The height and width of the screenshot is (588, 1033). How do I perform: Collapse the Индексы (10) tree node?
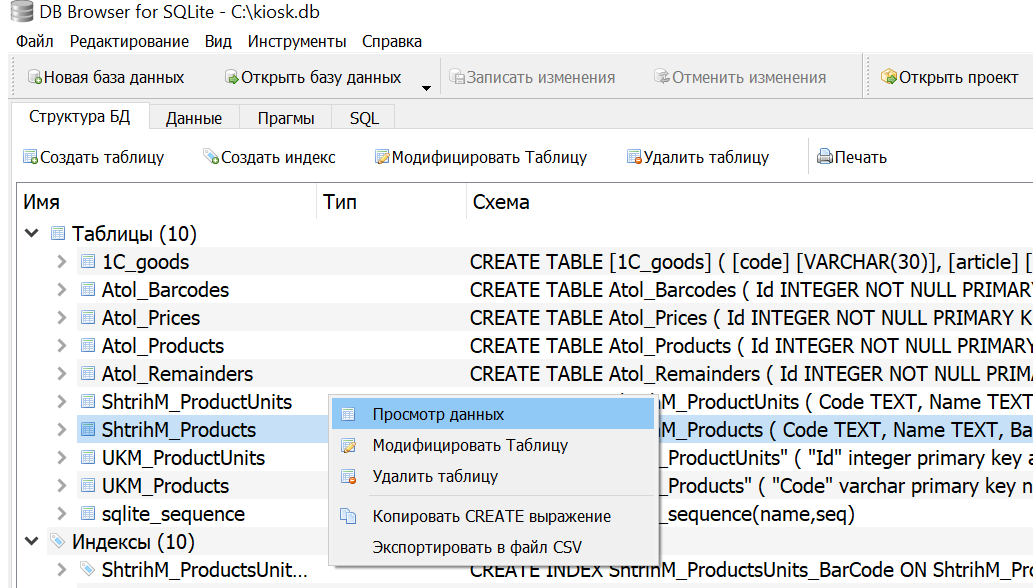tap(32, 541)
